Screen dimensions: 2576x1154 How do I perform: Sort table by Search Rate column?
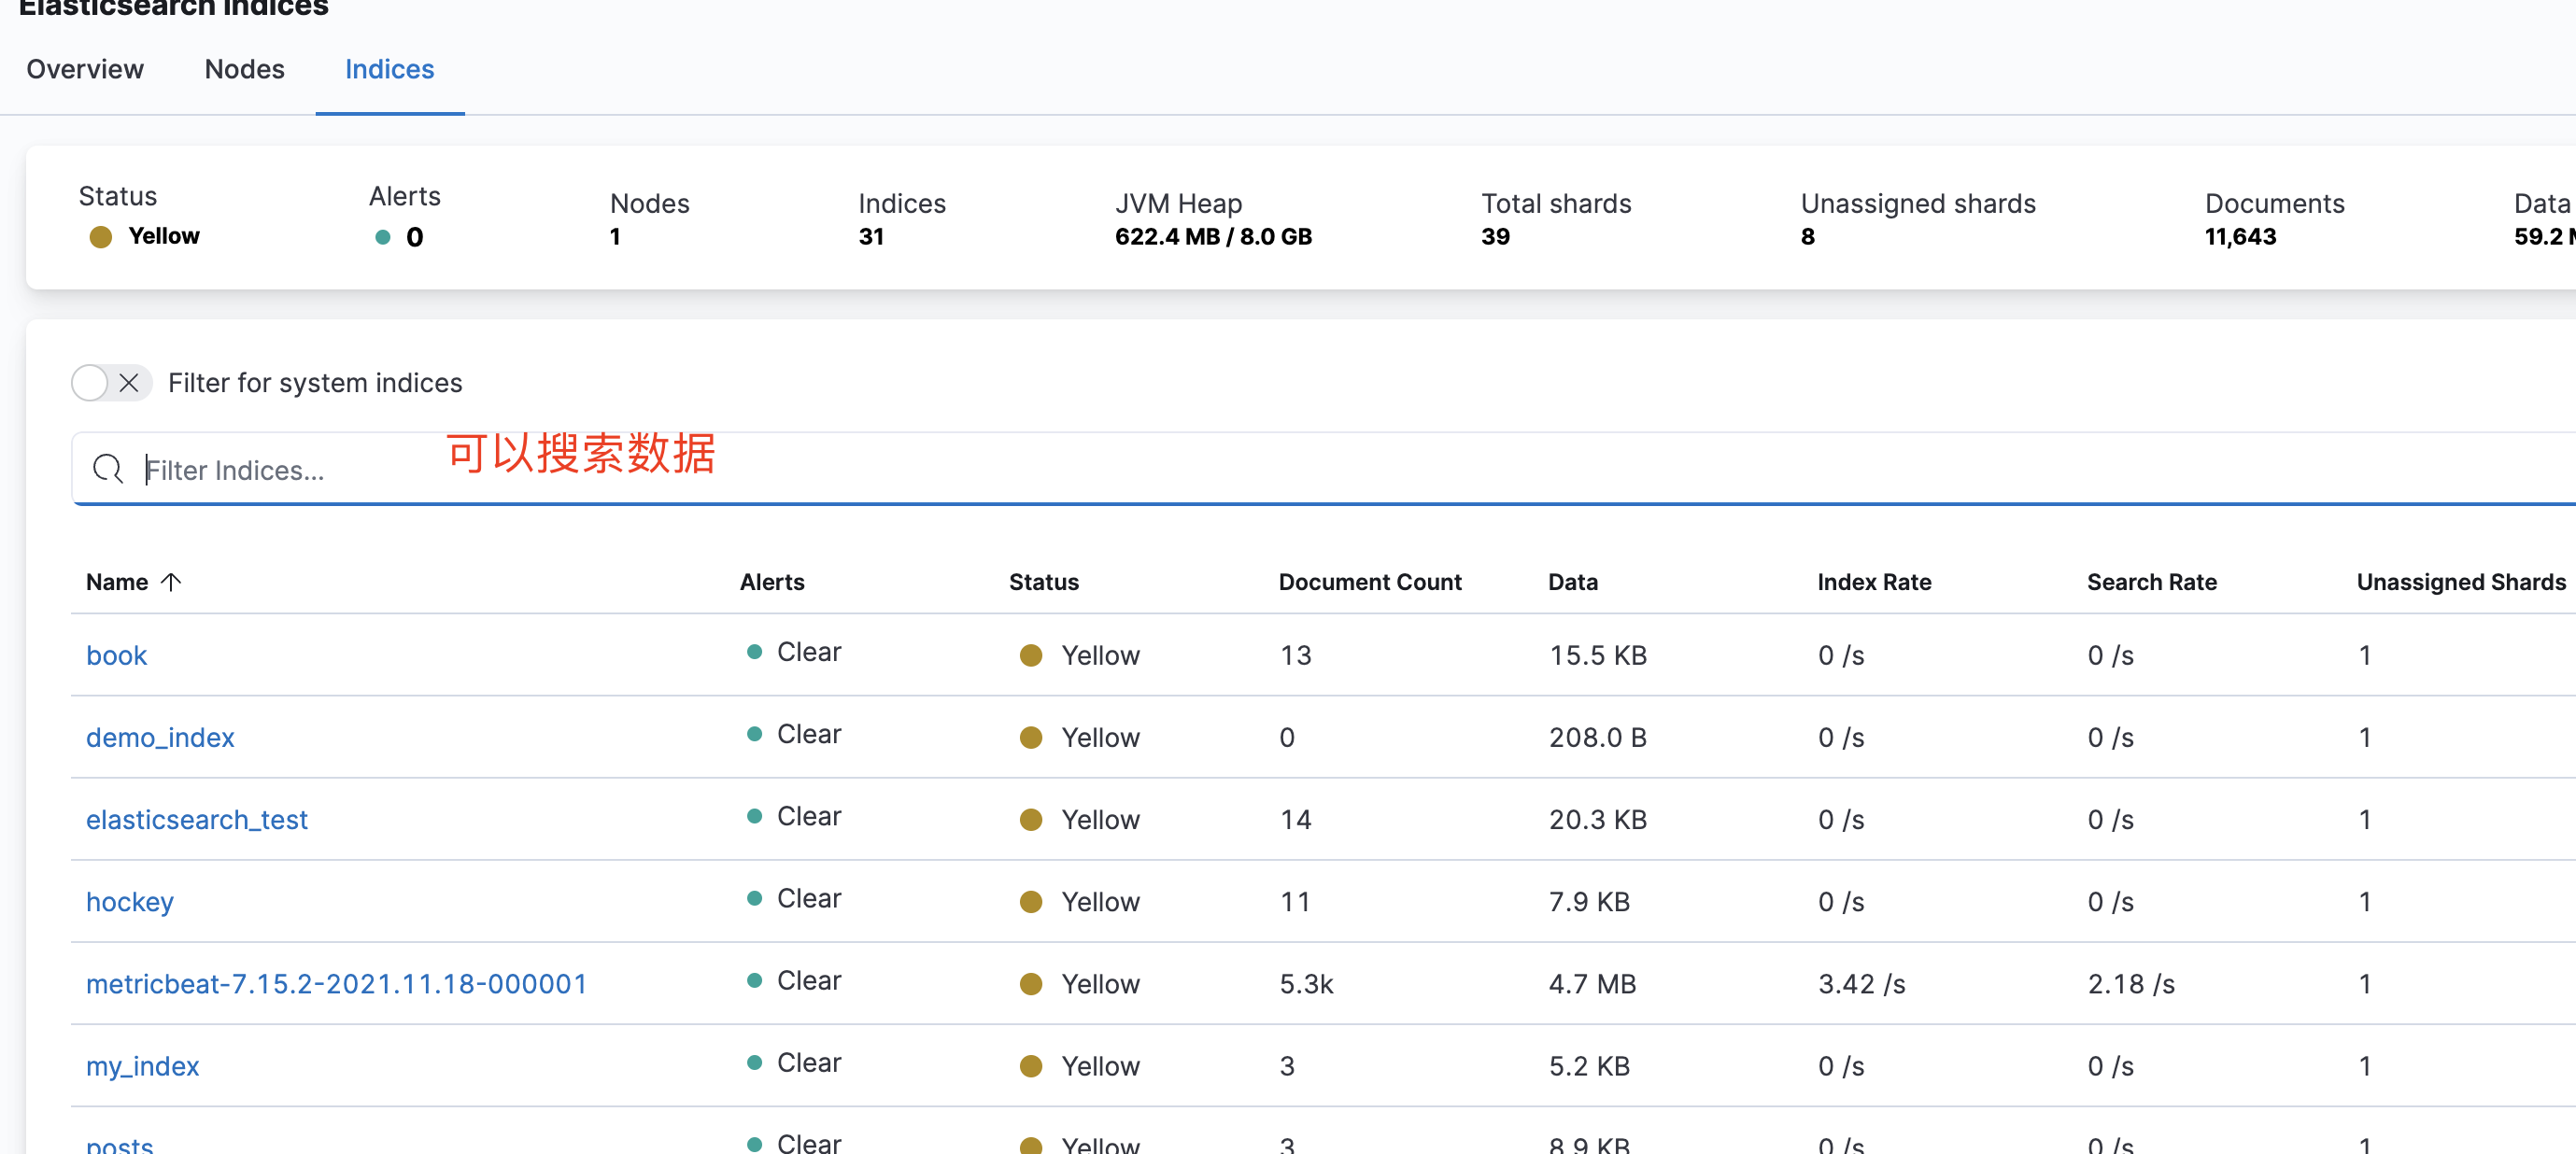(x=2151, y=582)
